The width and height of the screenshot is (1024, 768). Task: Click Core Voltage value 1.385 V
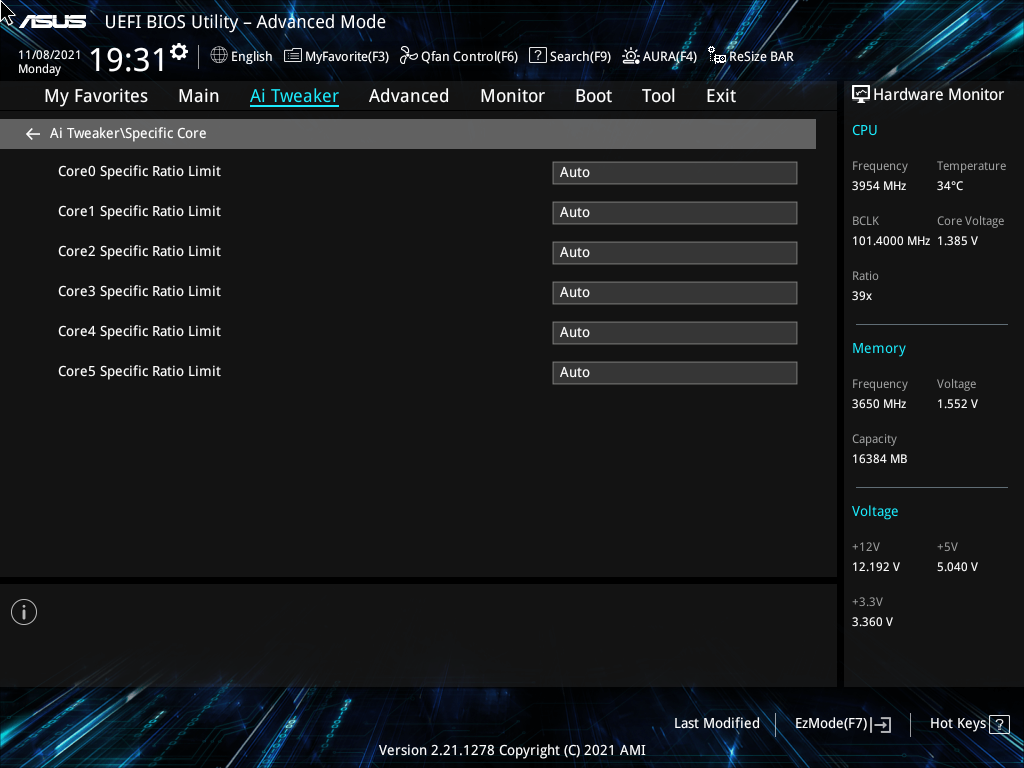[957, 241]
